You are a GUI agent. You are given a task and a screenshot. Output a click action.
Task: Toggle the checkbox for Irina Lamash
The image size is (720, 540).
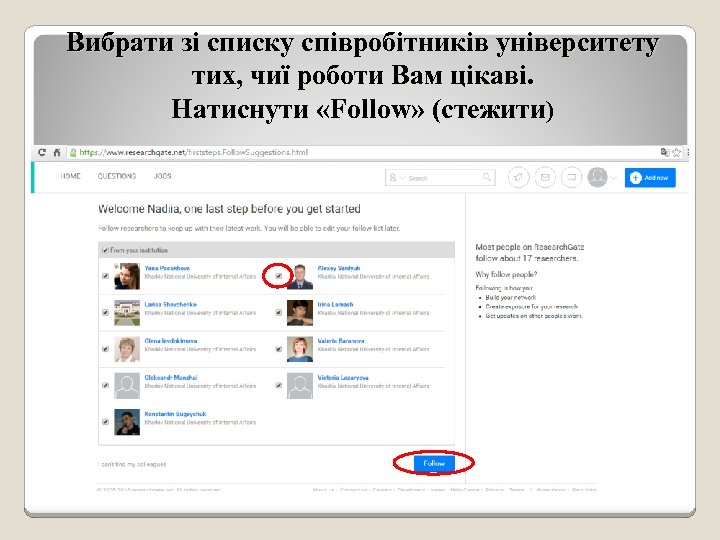click(x=279, y=312)
